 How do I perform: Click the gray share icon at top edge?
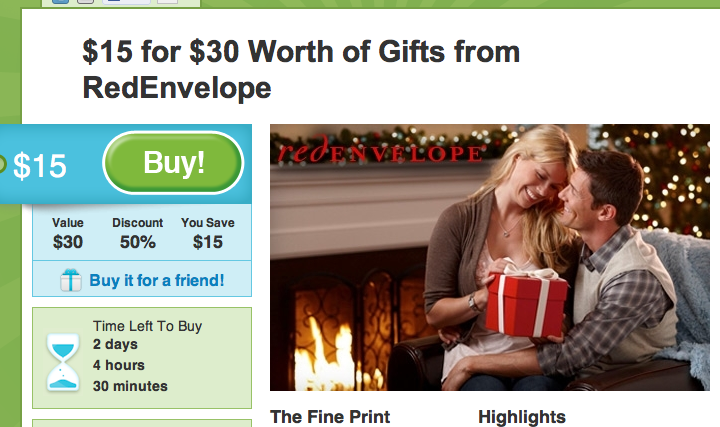point(85,1)
